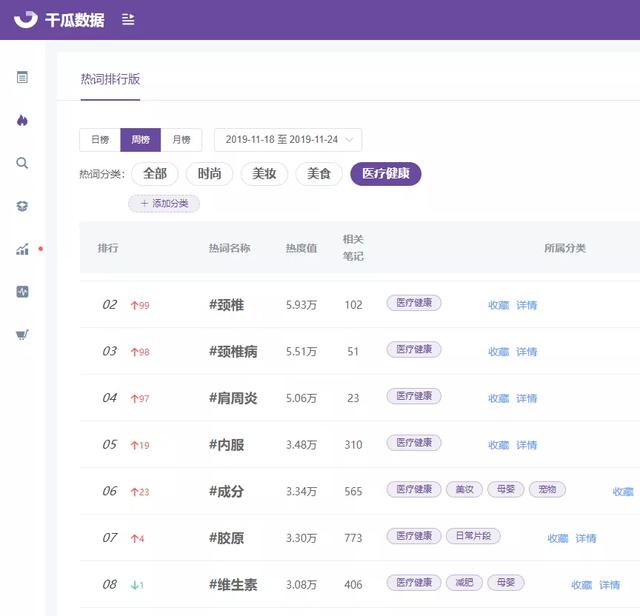Collapse sidebar with menu fold icon
The width and height of the screenshot is (640, 616).
pos(128,19)
